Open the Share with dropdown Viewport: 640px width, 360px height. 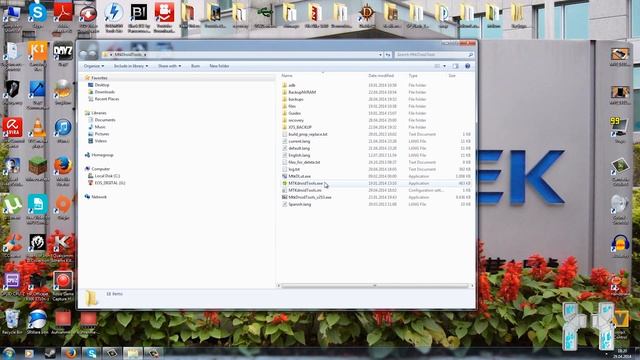point(169,66)
